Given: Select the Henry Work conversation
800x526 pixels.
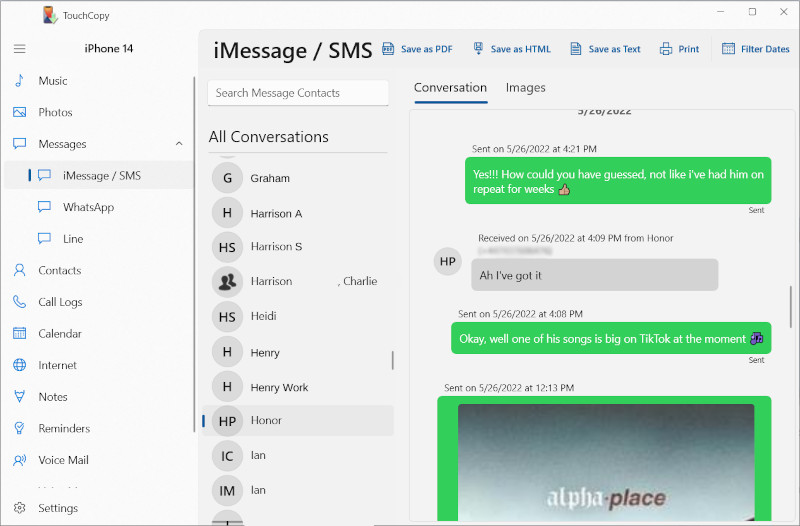Looking at the screenshot, I should tap(298, 387).
